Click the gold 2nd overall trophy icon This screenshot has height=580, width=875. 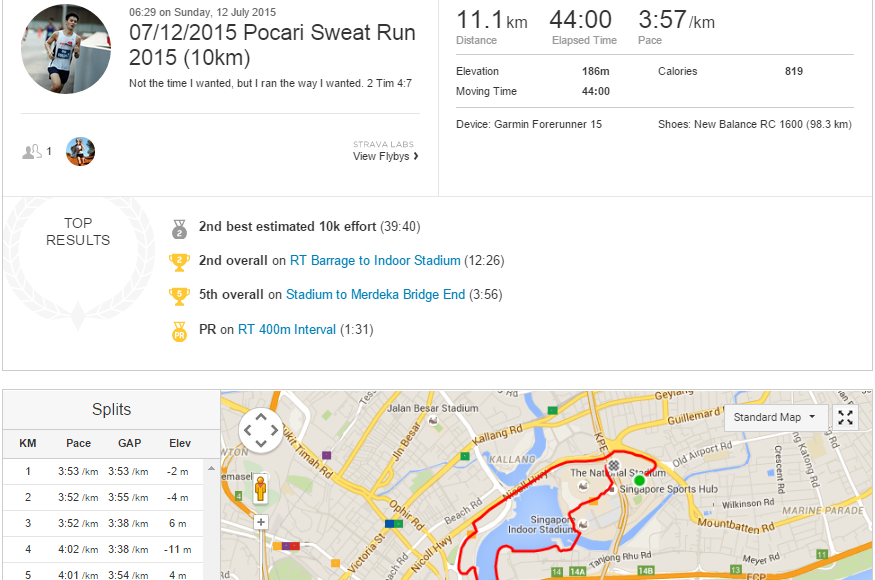pyautogui.click(x=179, y=262)
